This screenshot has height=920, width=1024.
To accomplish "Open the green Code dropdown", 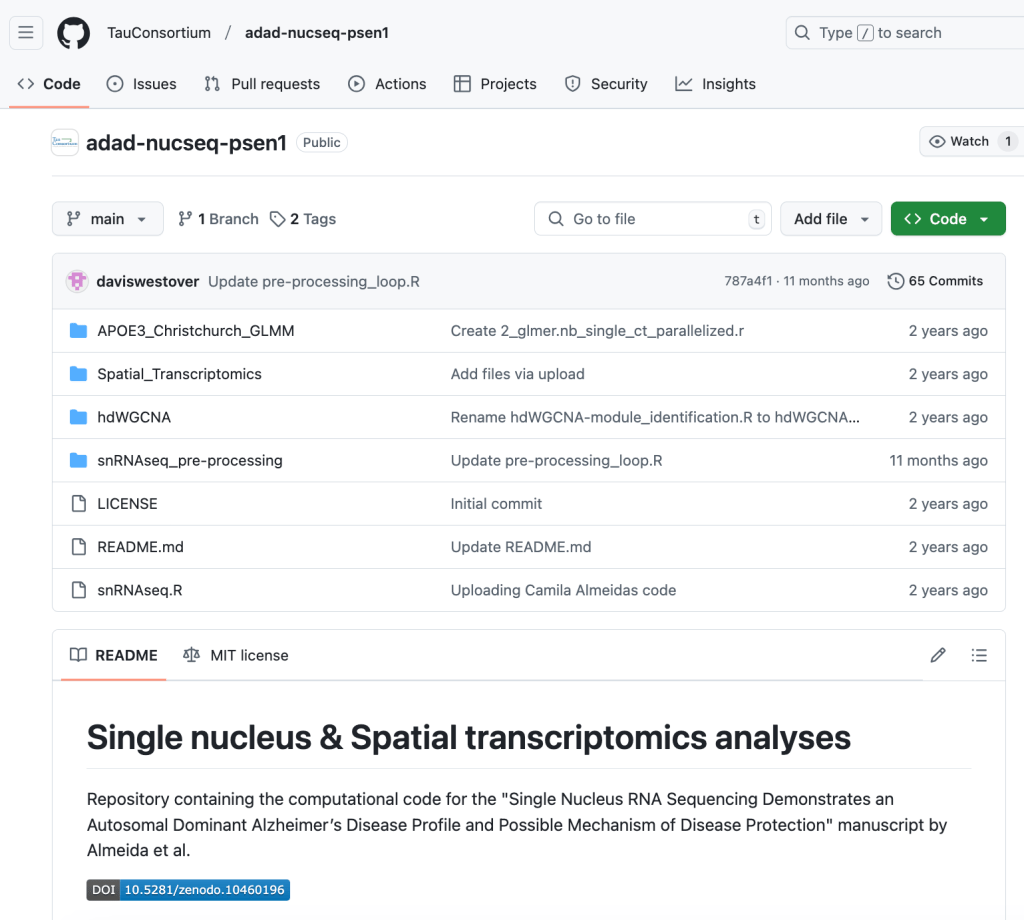I will (x=947, y=219).
